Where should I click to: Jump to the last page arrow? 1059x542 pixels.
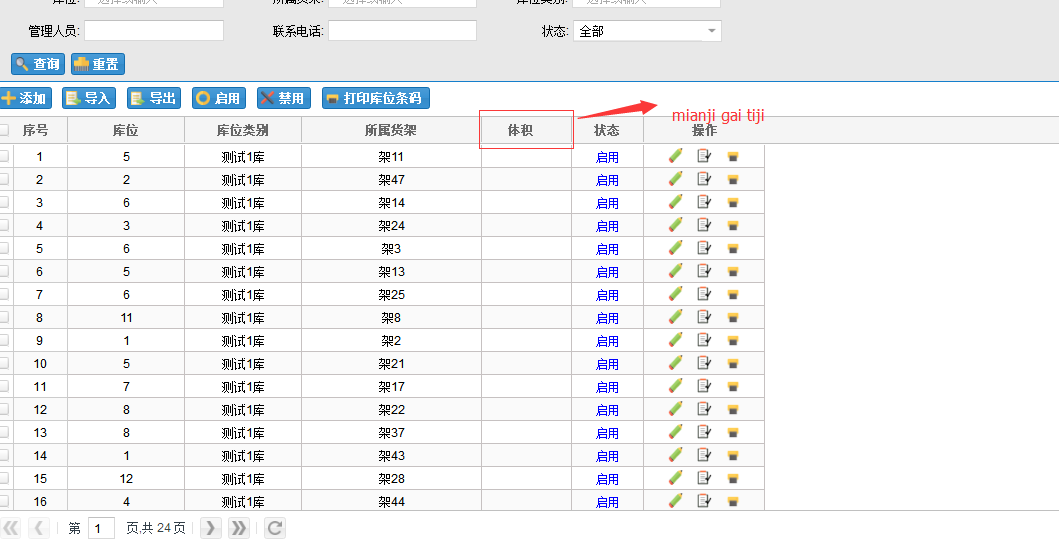point(239,528)
